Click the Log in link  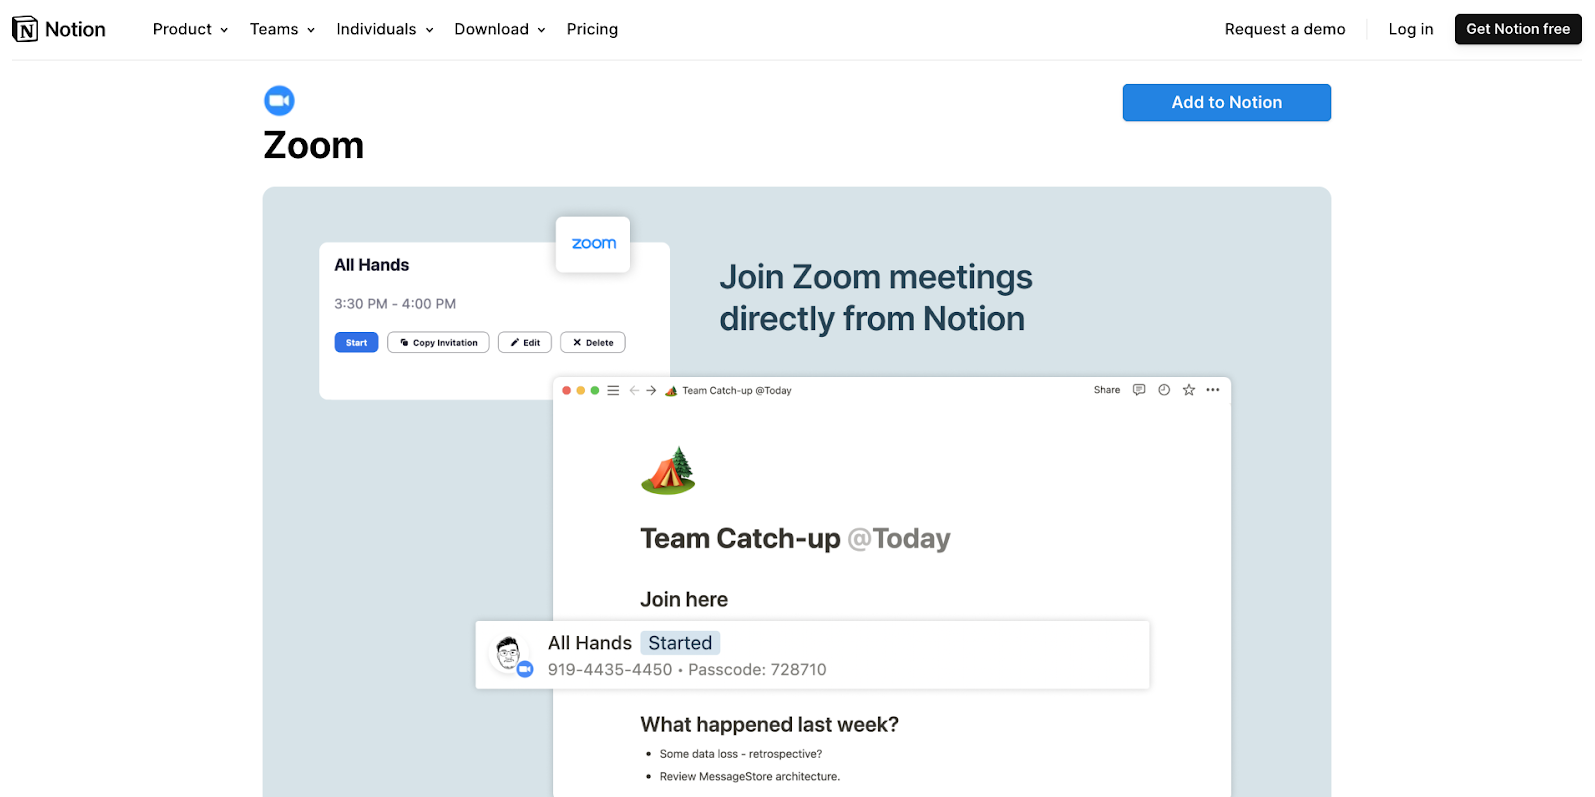click(x=1410, y=29)
